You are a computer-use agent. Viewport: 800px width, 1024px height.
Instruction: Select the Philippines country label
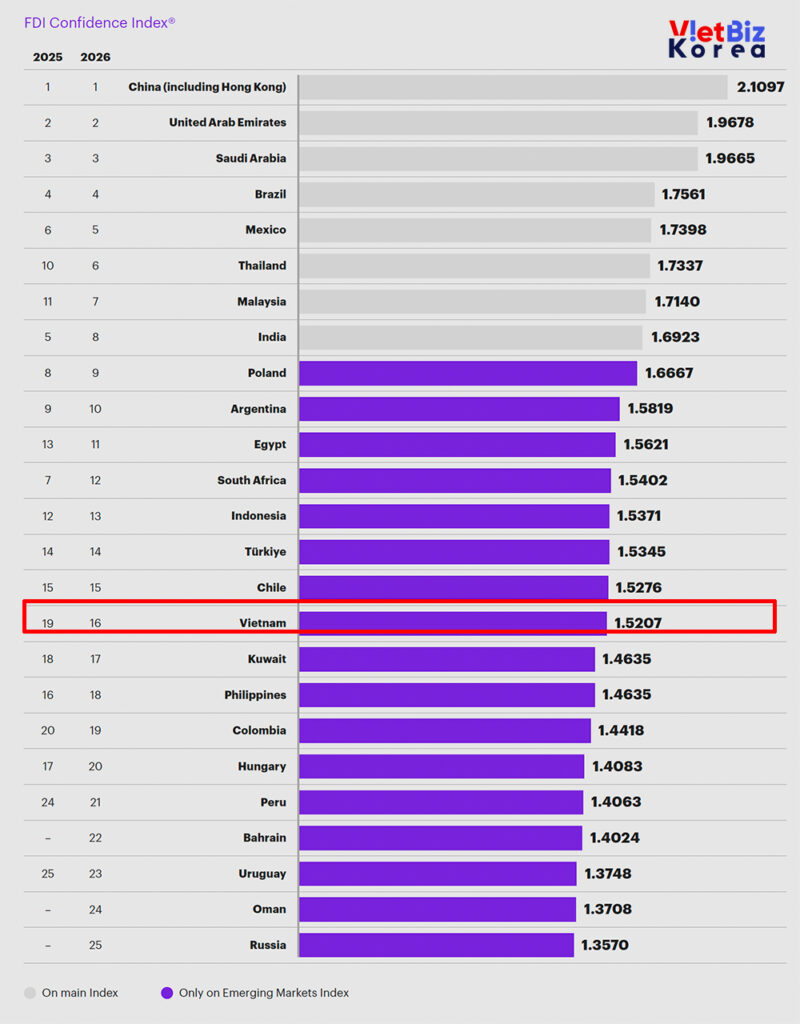point(255,695)
